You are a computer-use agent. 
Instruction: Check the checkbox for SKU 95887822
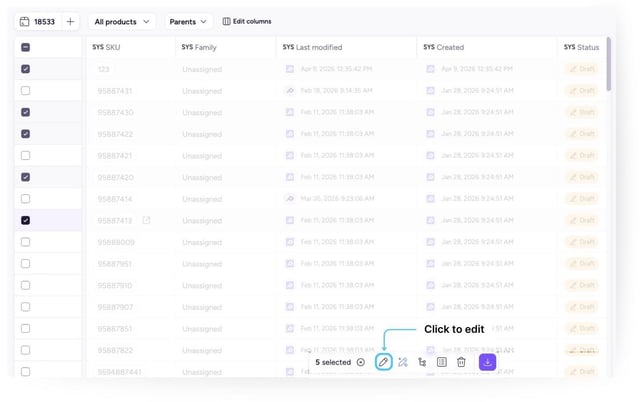pyautogui.click(x=25, y=350)
